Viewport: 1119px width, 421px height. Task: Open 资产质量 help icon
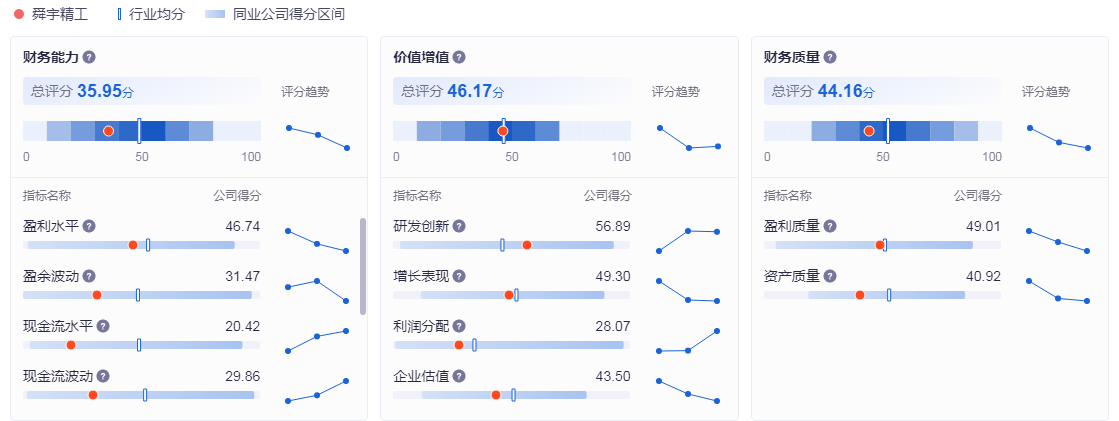click(829, 277)
